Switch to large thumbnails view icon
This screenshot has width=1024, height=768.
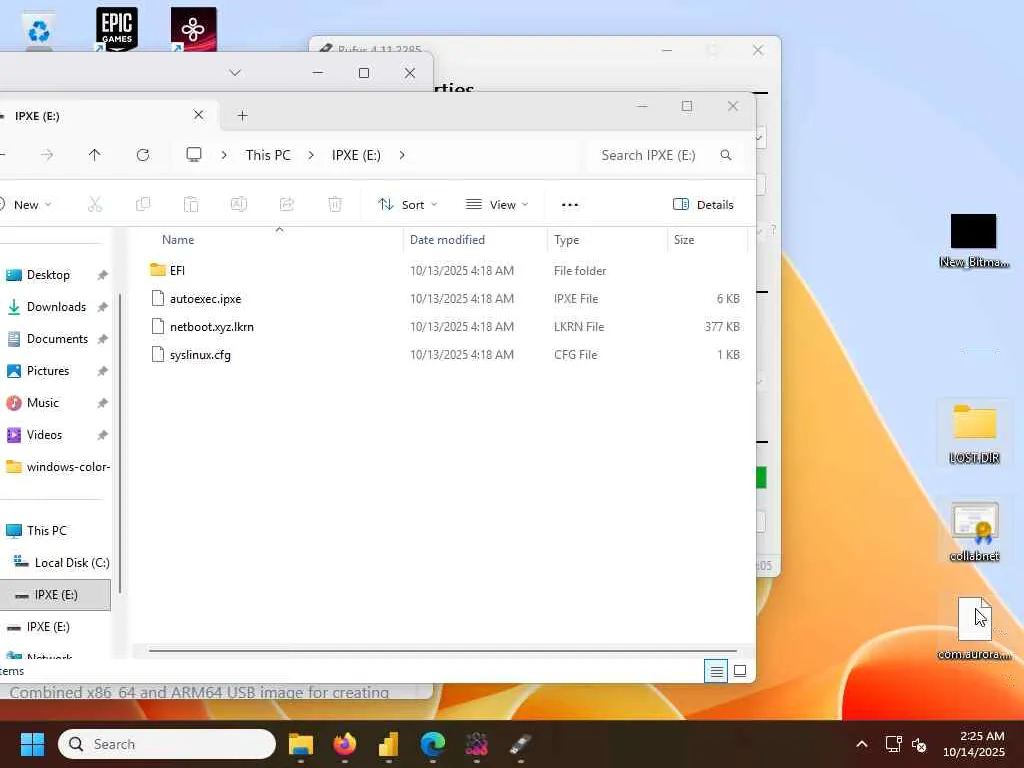tap(740, 671)
